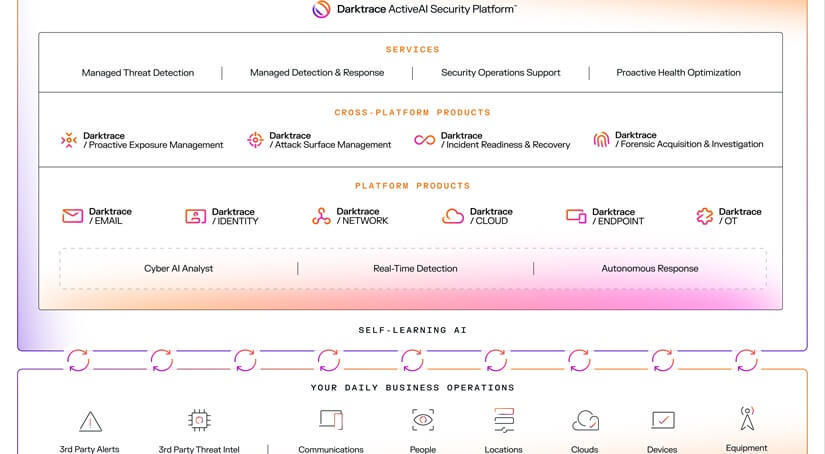825x454 pixels.
Task: Select Managed Threat Detection service
Action: pos(138,73)
